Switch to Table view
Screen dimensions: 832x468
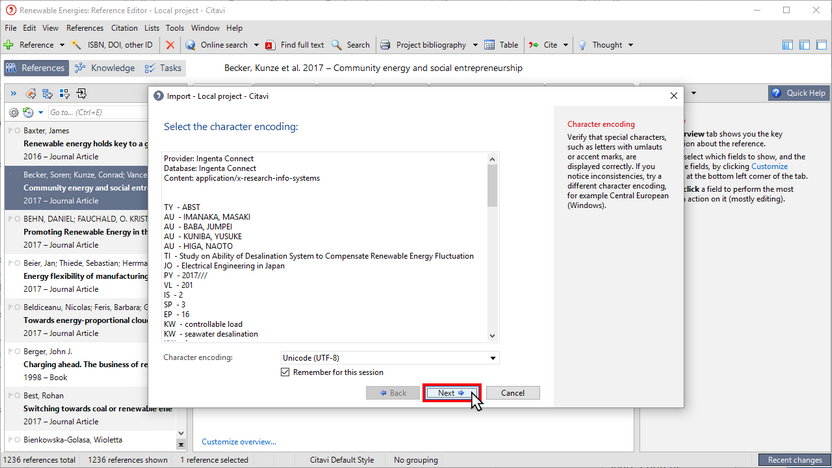point(501,45)
